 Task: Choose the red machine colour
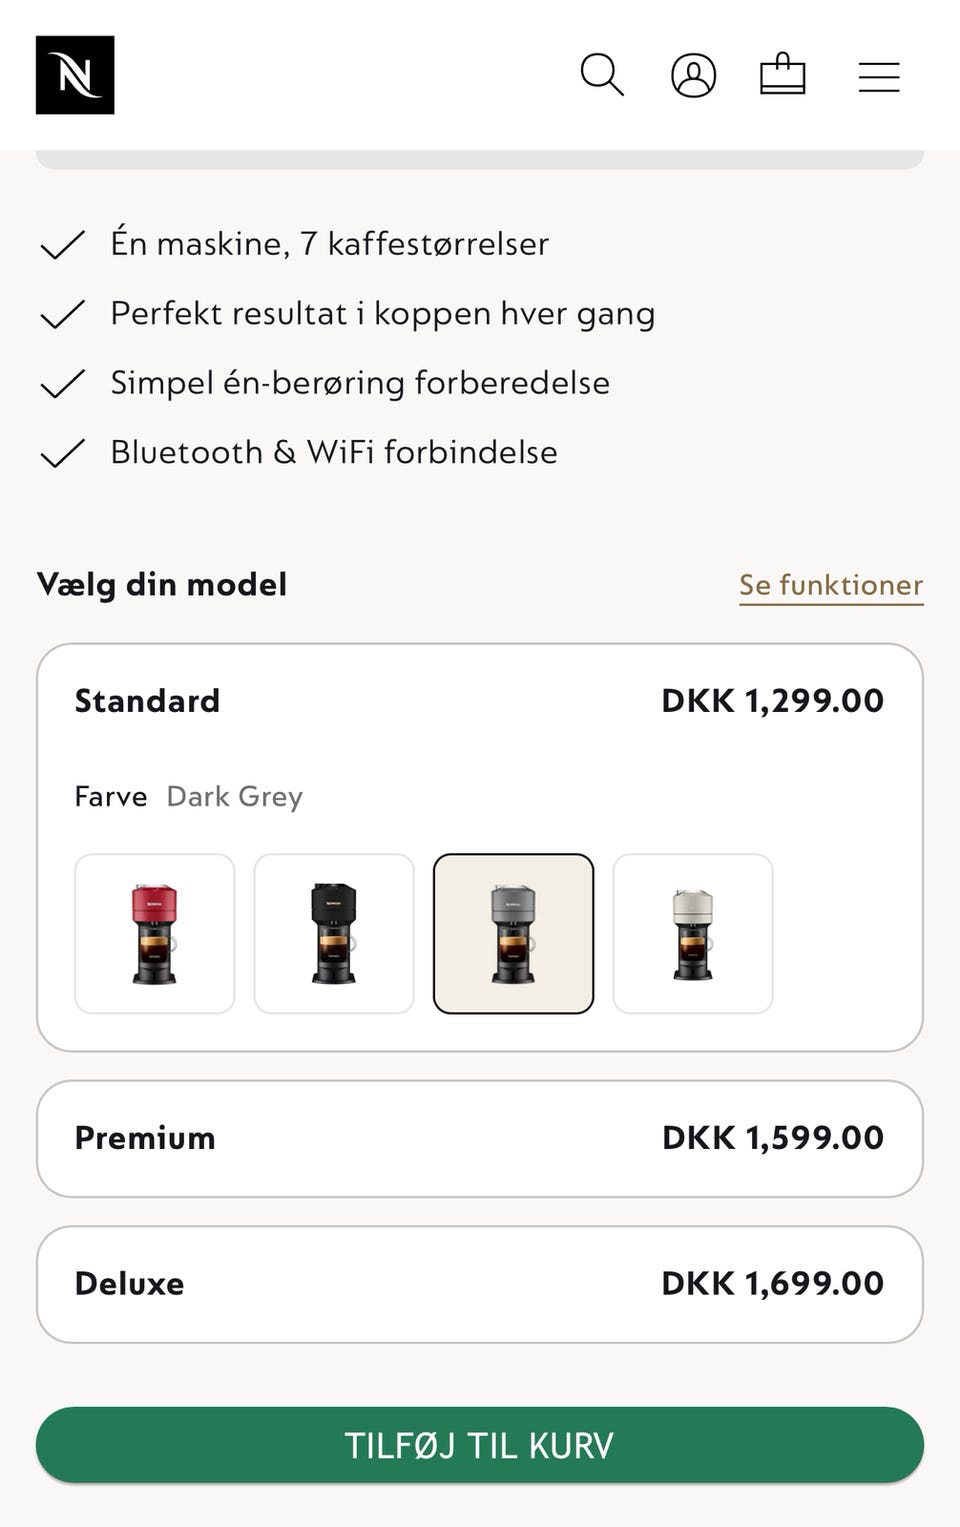(155, 933)
